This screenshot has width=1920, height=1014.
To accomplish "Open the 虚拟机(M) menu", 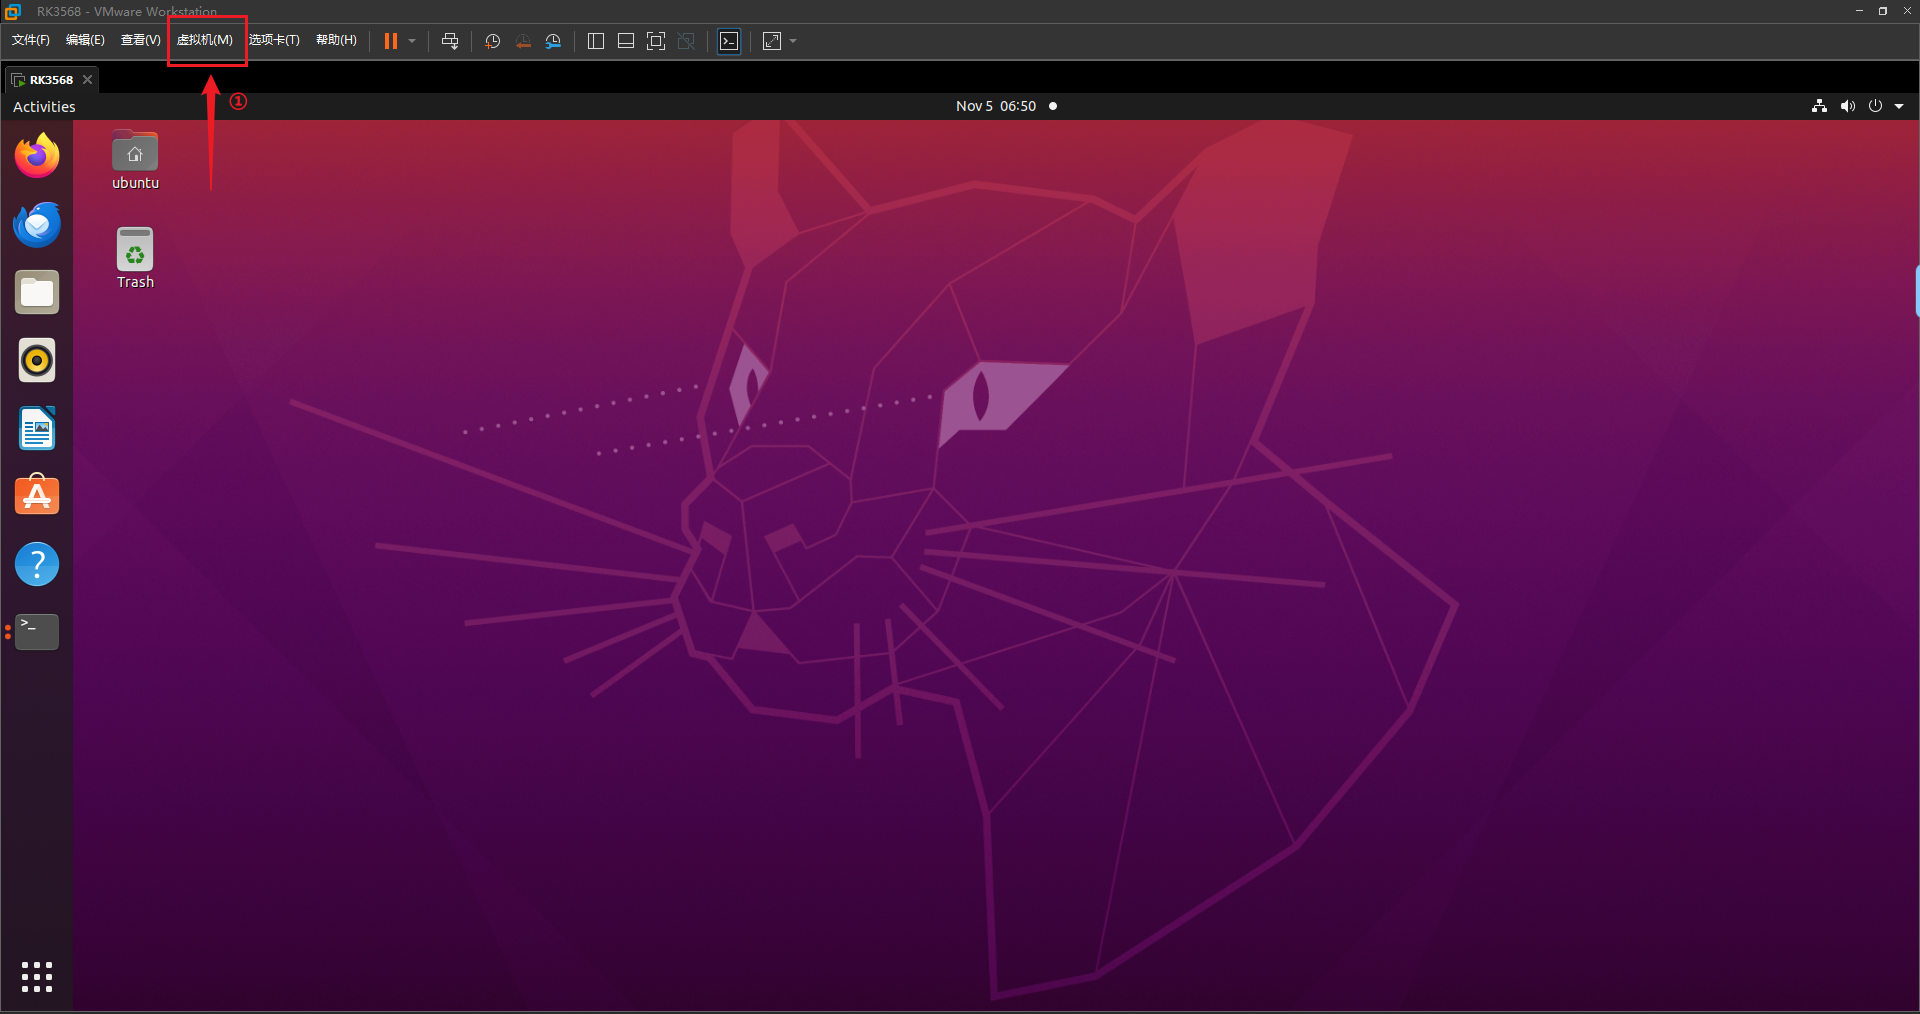I will [x=205, y=40].
